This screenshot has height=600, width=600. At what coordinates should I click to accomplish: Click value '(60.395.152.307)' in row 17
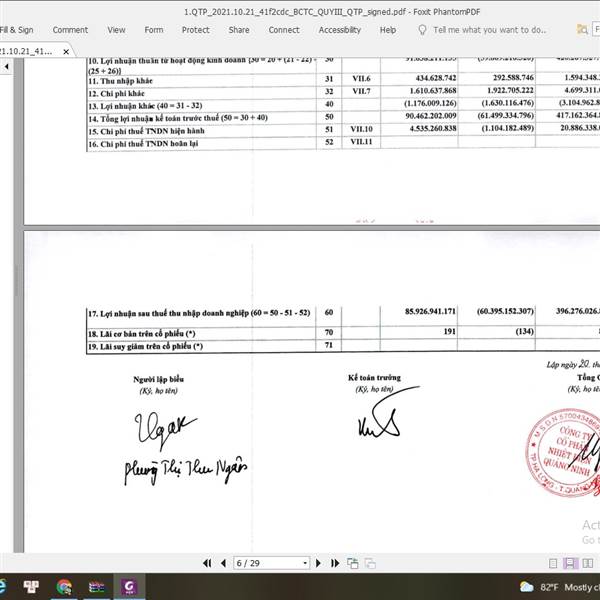coord(505,311)
